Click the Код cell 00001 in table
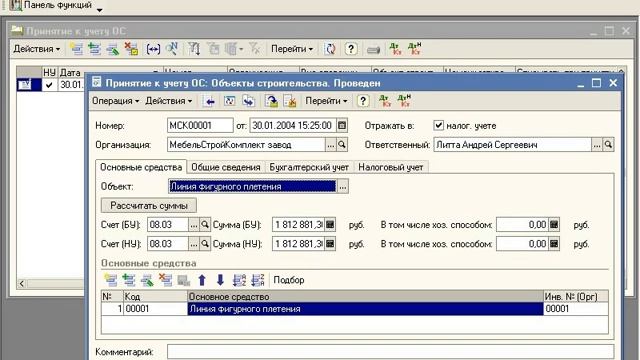This screenshot has height=360, width=640. (x=155, y=309)
